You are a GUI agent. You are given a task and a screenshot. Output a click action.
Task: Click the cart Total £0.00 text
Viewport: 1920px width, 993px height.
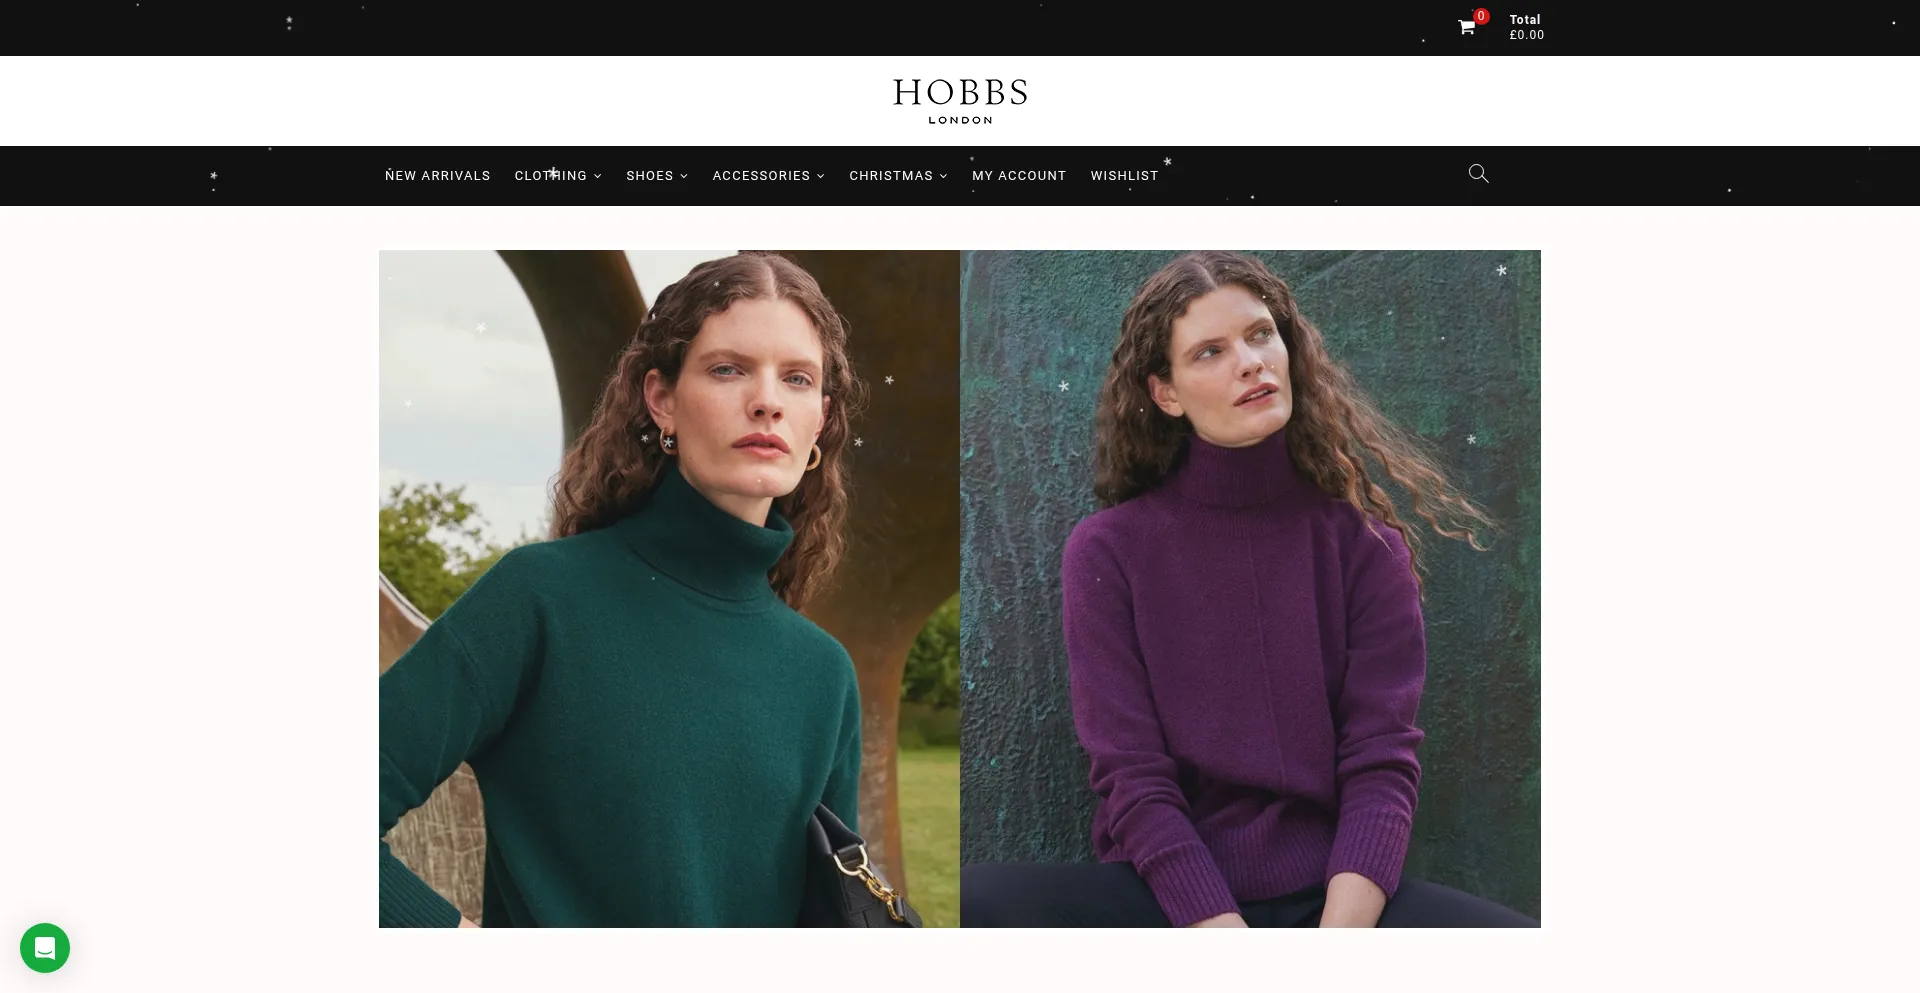pos(1526,27)
